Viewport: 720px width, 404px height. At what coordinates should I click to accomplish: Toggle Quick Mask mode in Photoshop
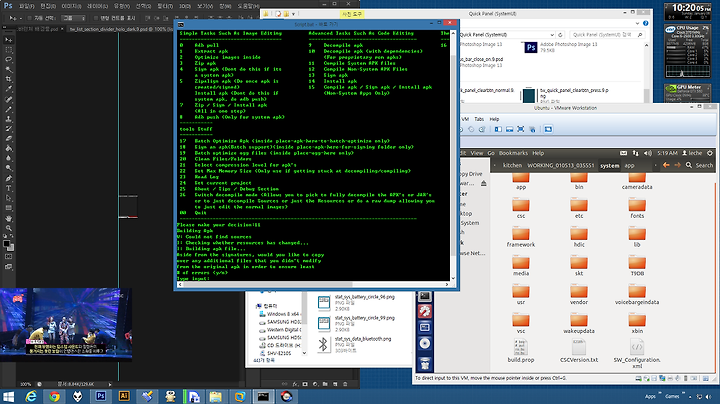click(x=9, y=257)
